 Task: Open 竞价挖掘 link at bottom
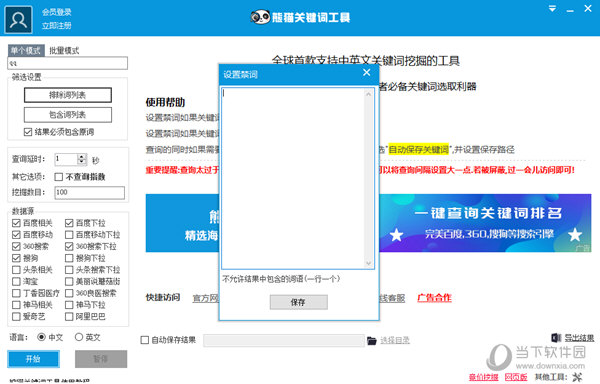484,377
